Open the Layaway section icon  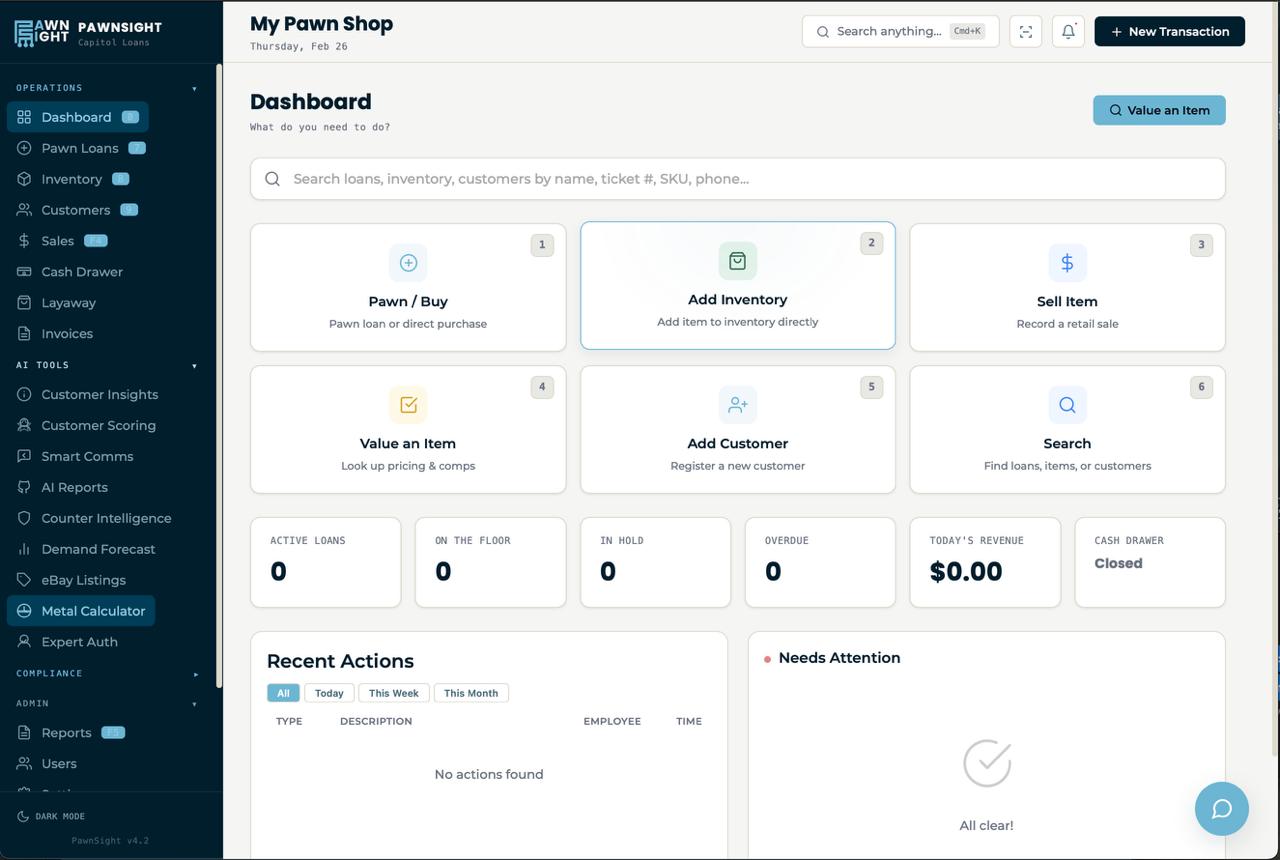pos(22,302)
